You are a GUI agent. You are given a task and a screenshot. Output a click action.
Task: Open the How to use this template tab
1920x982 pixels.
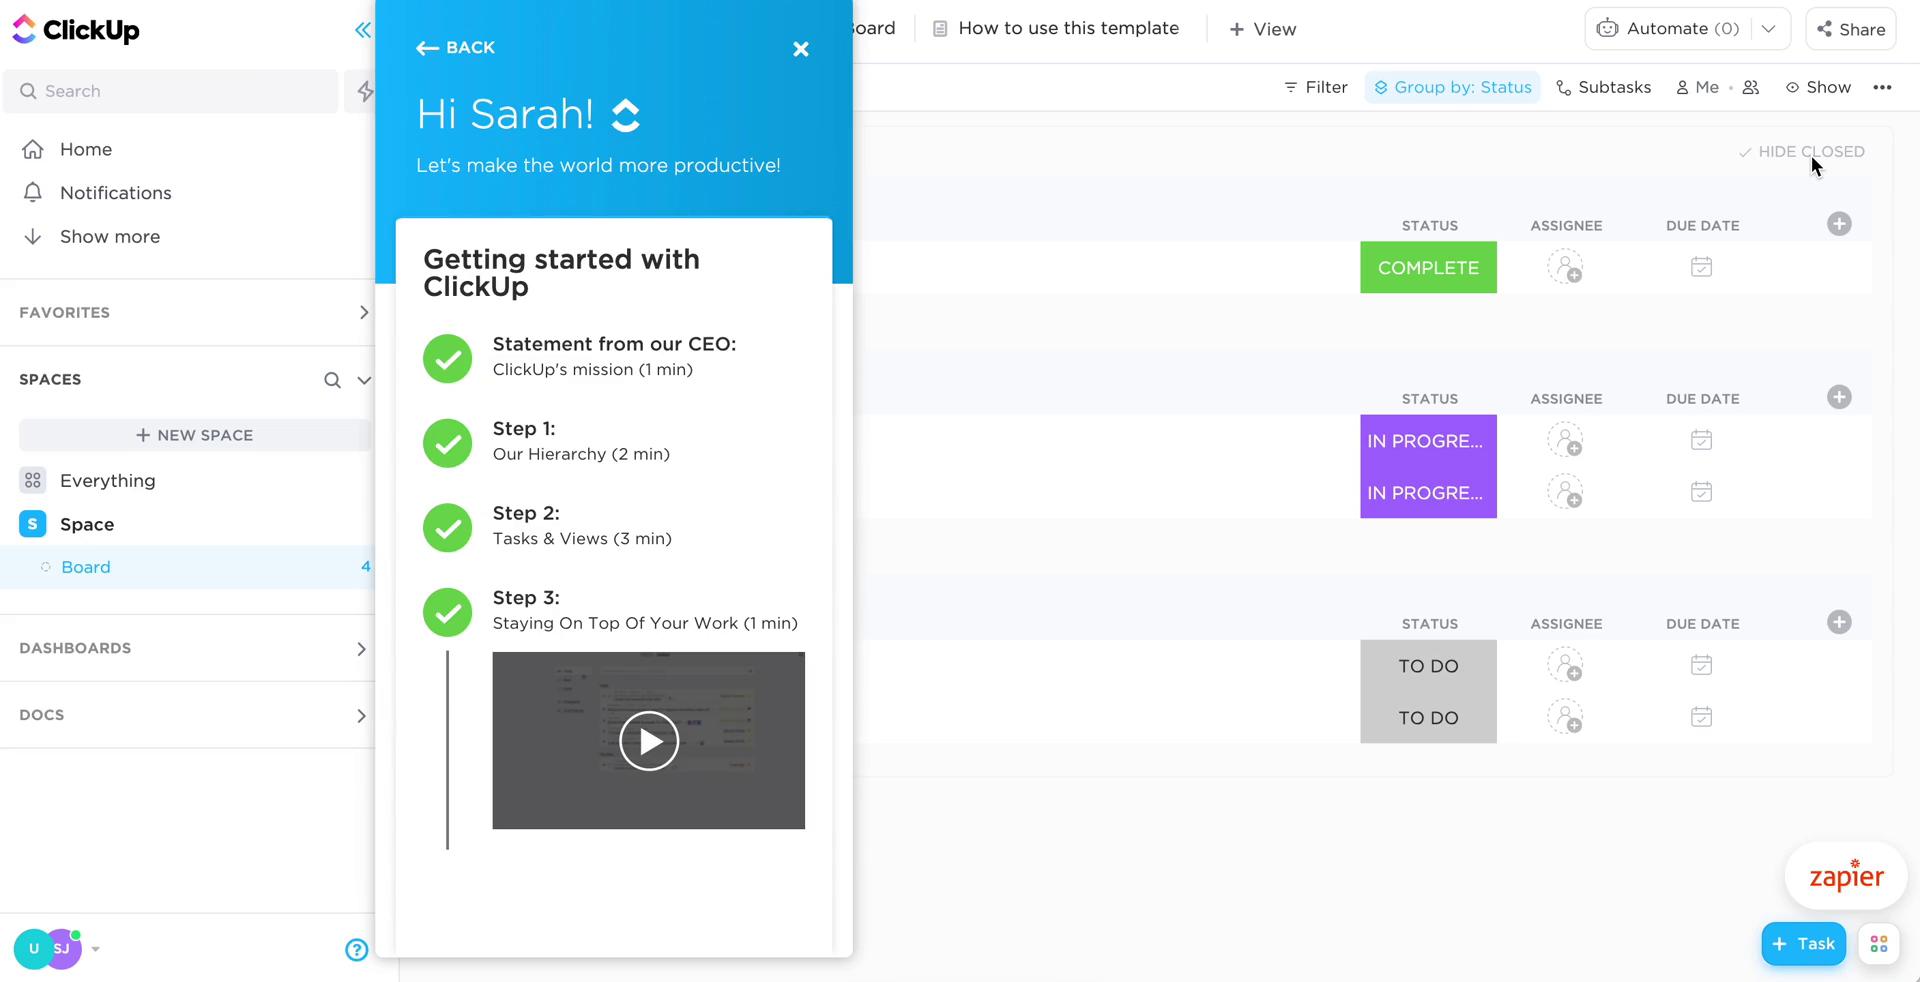click(1056, 29)
